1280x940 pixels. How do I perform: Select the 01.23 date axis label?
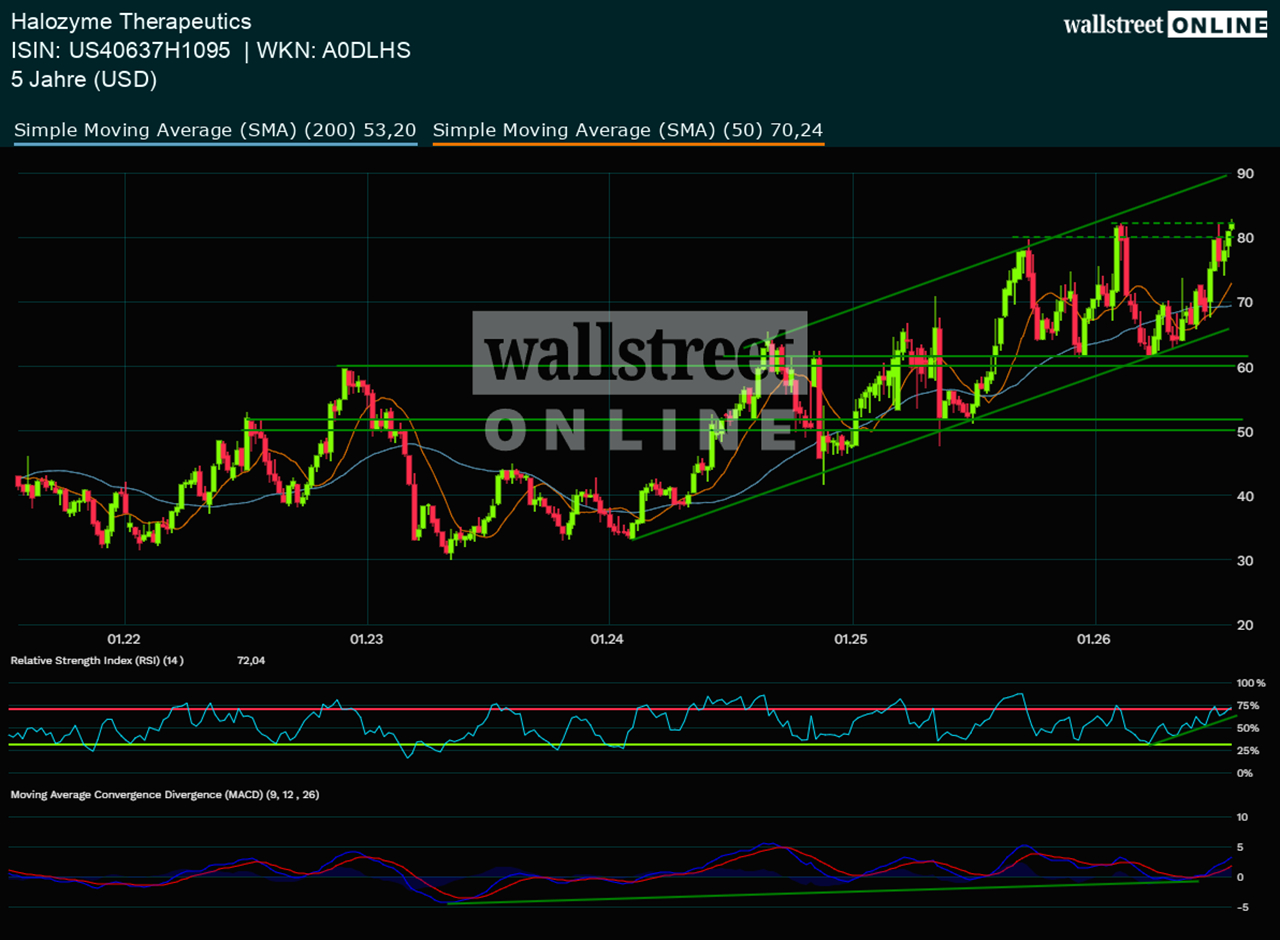367,638
